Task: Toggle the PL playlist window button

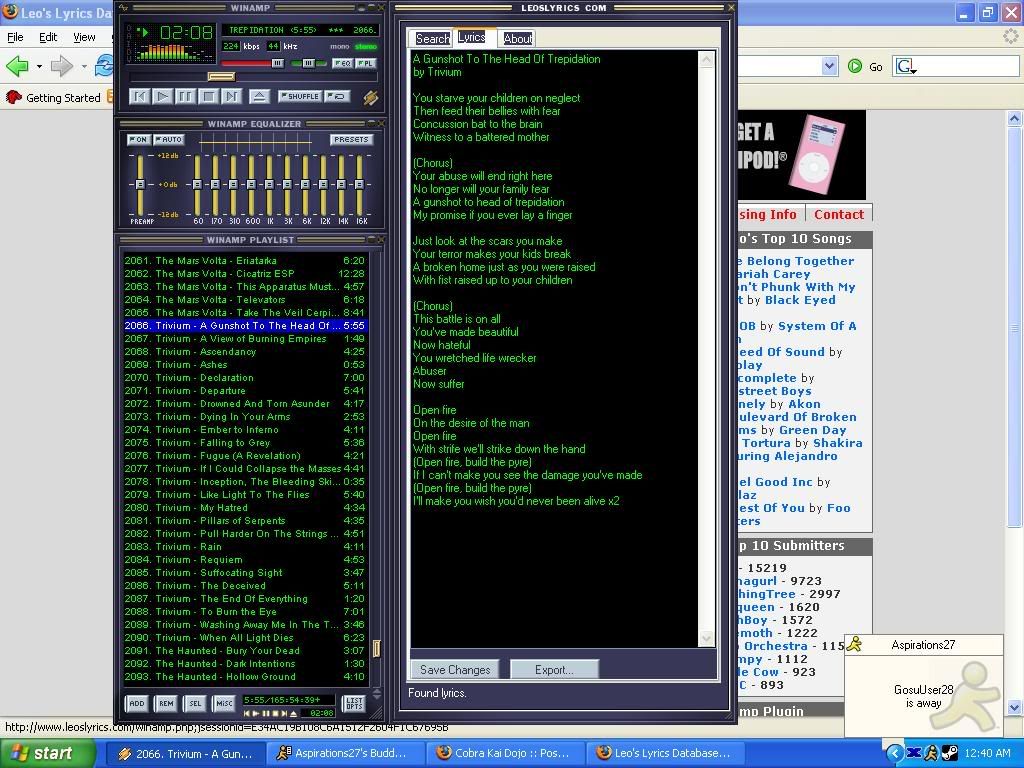Action: [x=366, y=63]
